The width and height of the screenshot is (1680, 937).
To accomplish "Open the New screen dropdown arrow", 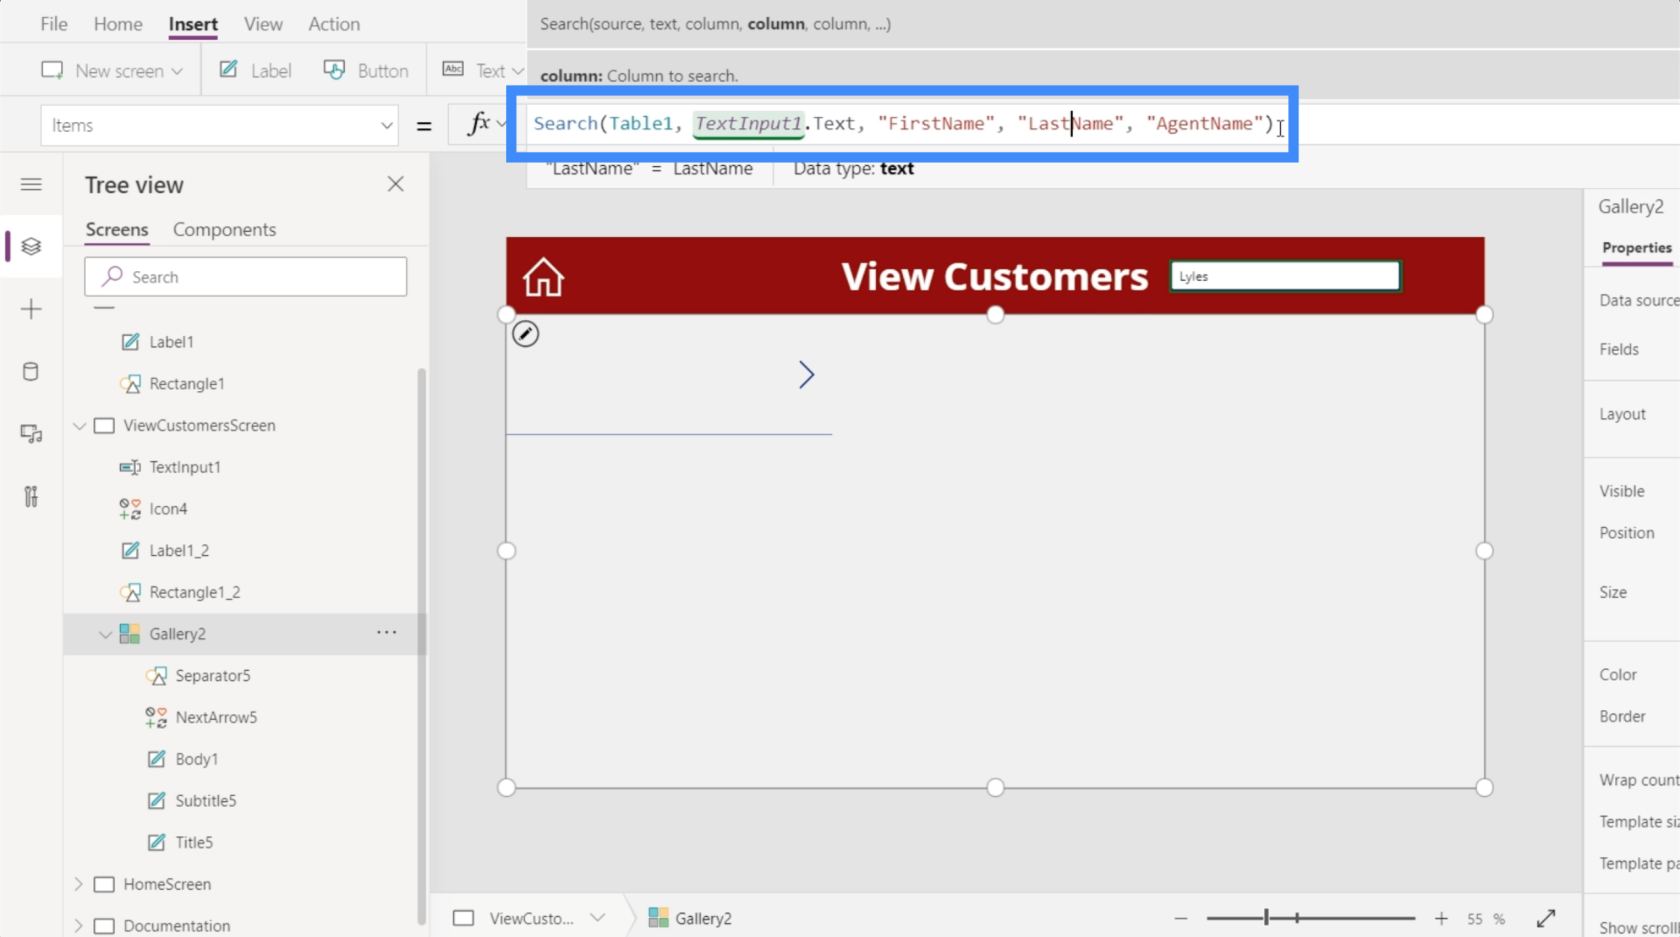I will (x=177, y=71).
